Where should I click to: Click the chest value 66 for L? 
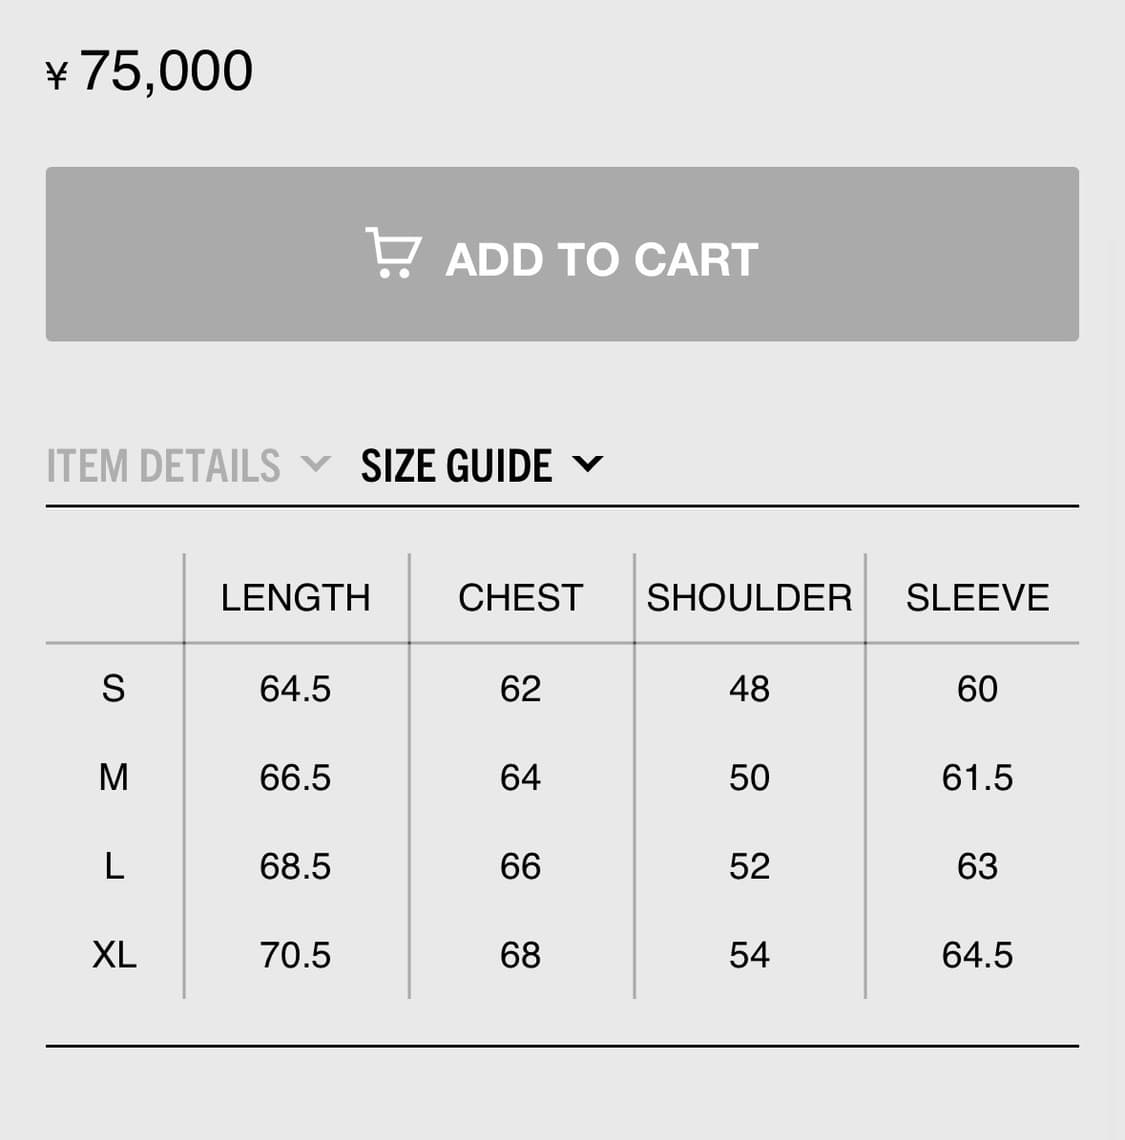pyautogui.click(x=520, y=866)
